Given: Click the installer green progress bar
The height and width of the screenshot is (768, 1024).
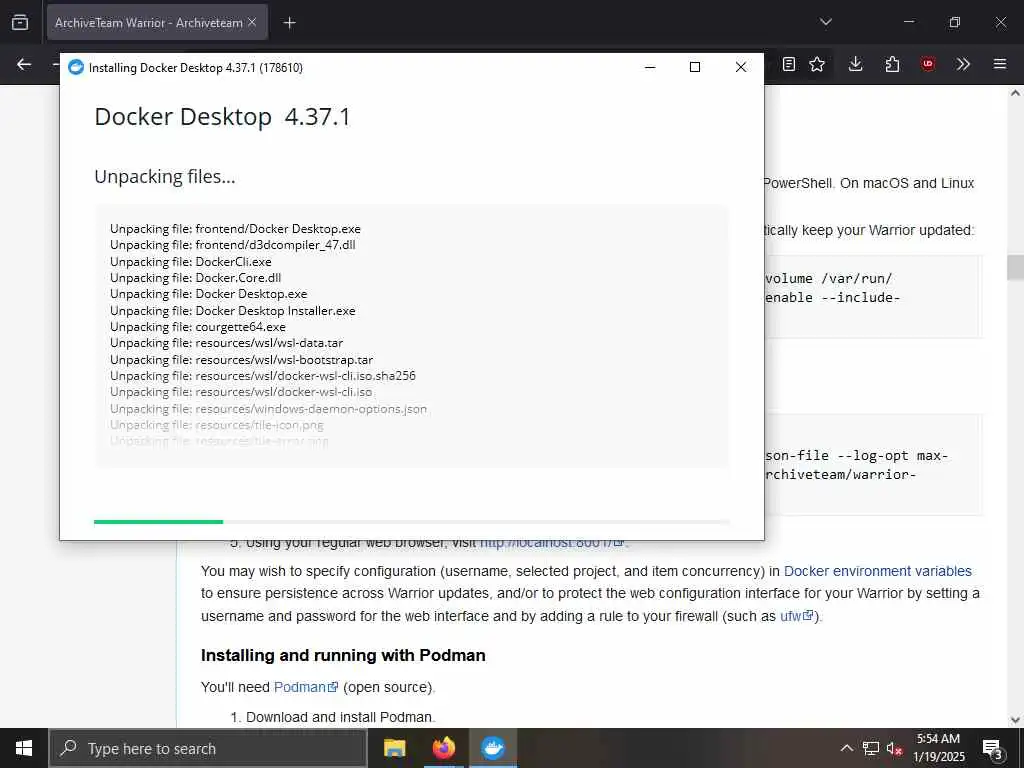Looking at the screenshot, I should pos(158,522).
